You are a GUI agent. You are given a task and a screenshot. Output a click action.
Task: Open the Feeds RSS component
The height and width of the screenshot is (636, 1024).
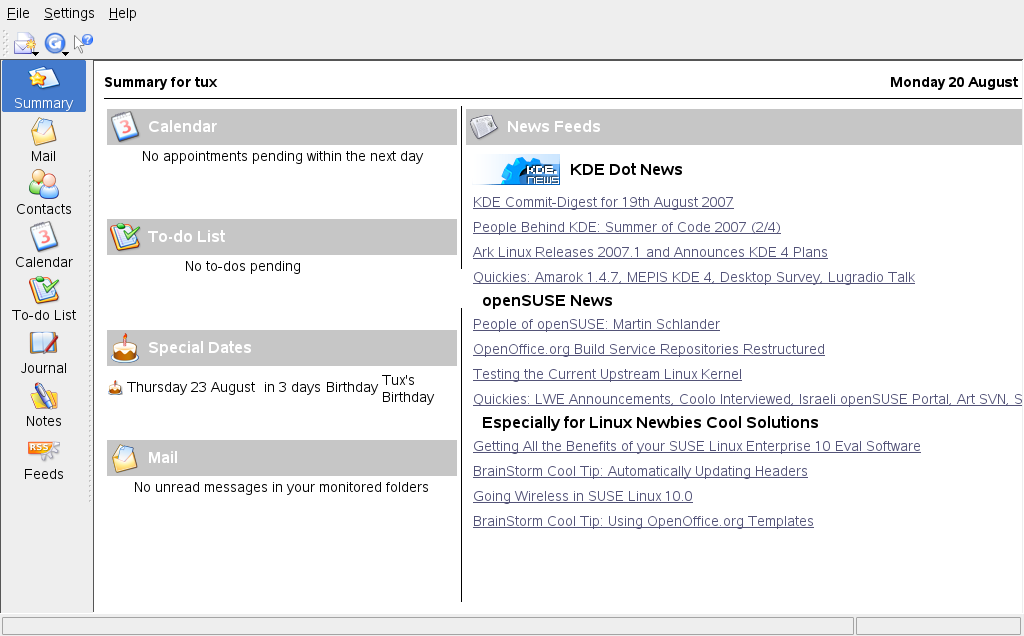pos(43,459)
